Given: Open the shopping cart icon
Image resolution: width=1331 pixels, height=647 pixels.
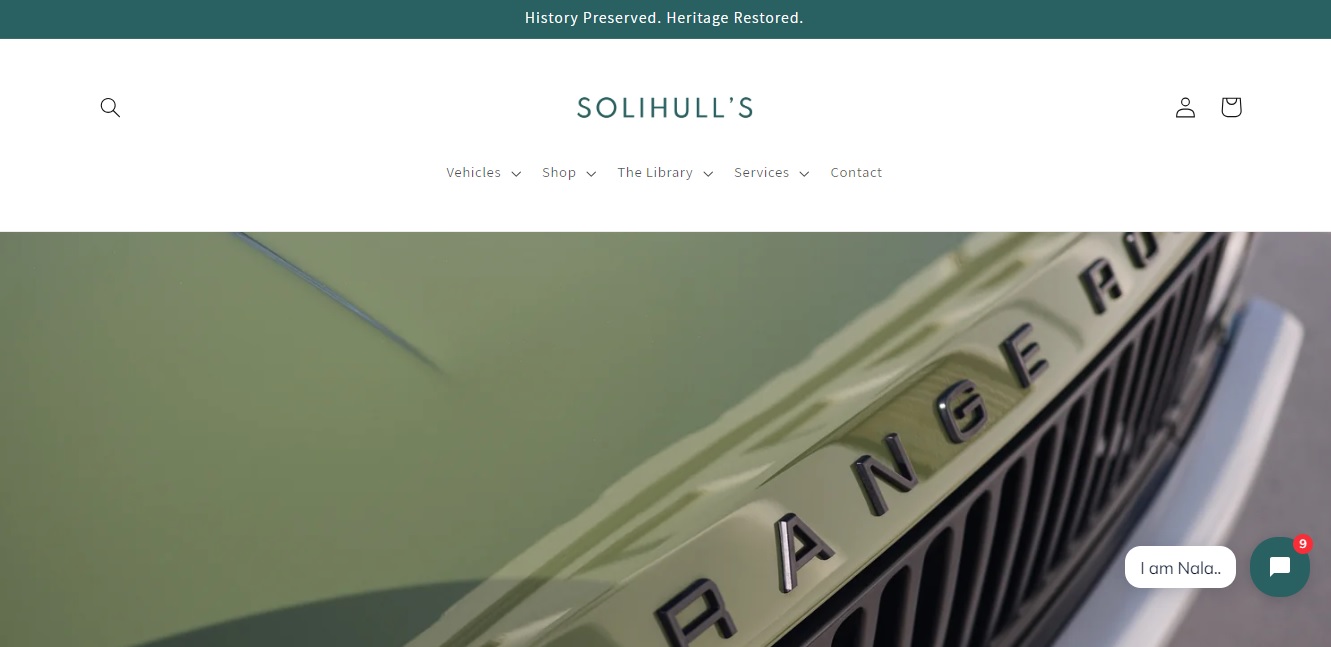Looking at the screenshot, I should click(1231, 107).
